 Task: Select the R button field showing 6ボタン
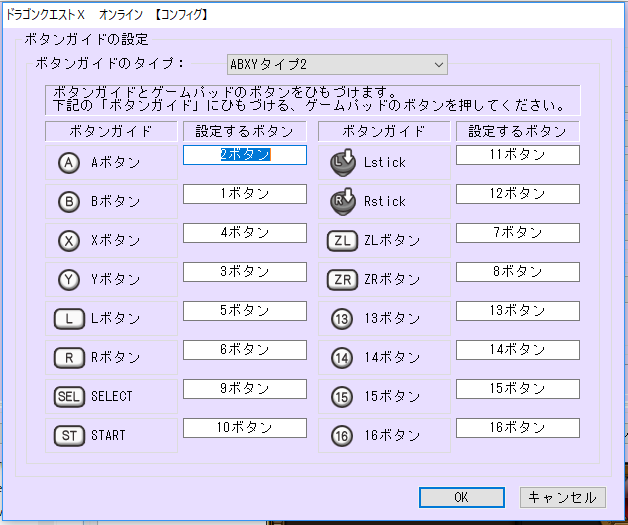point(245,350)
